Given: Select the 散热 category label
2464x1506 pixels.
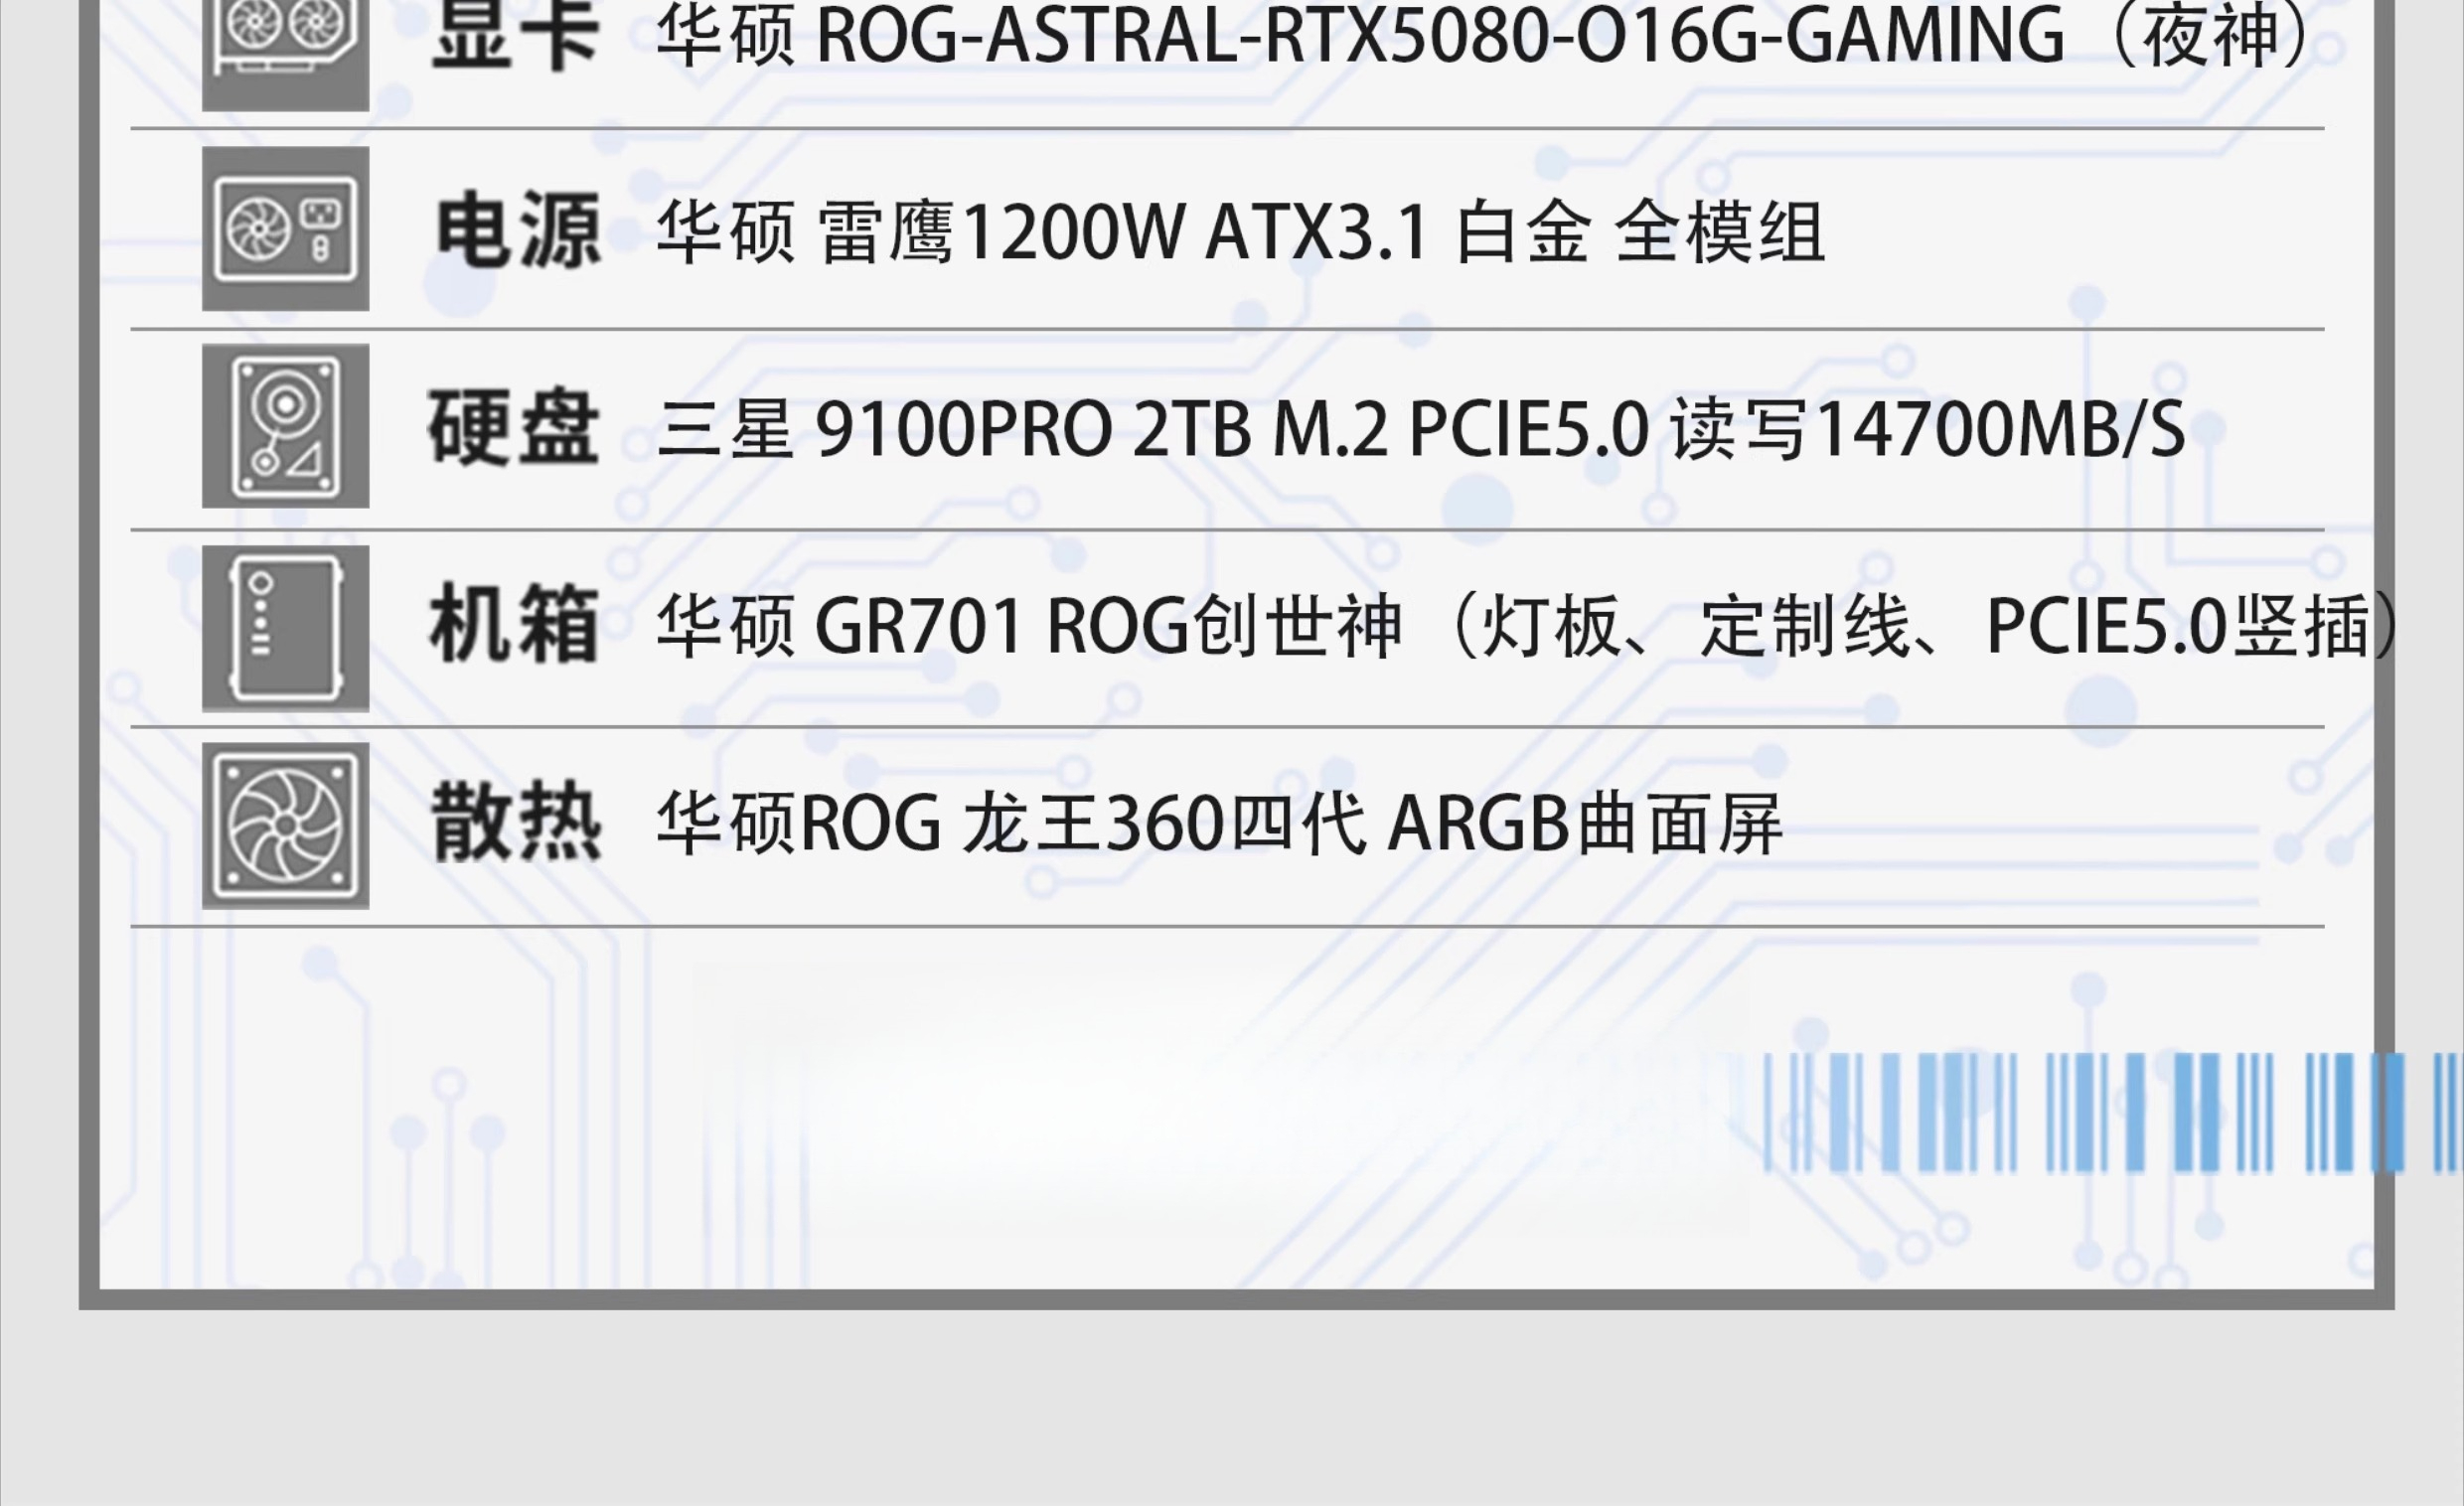Looking at the screenshot, I should click(516, 824).
